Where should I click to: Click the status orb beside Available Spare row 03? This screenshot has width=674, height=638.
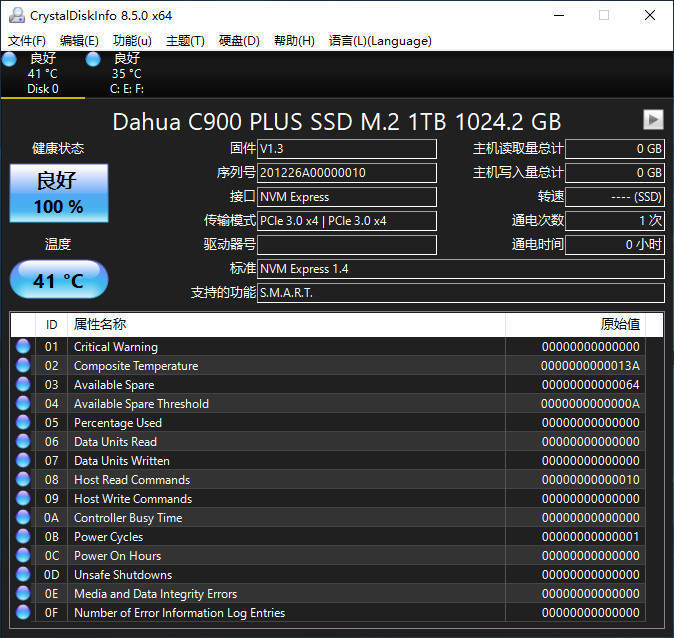coord(23,384)
